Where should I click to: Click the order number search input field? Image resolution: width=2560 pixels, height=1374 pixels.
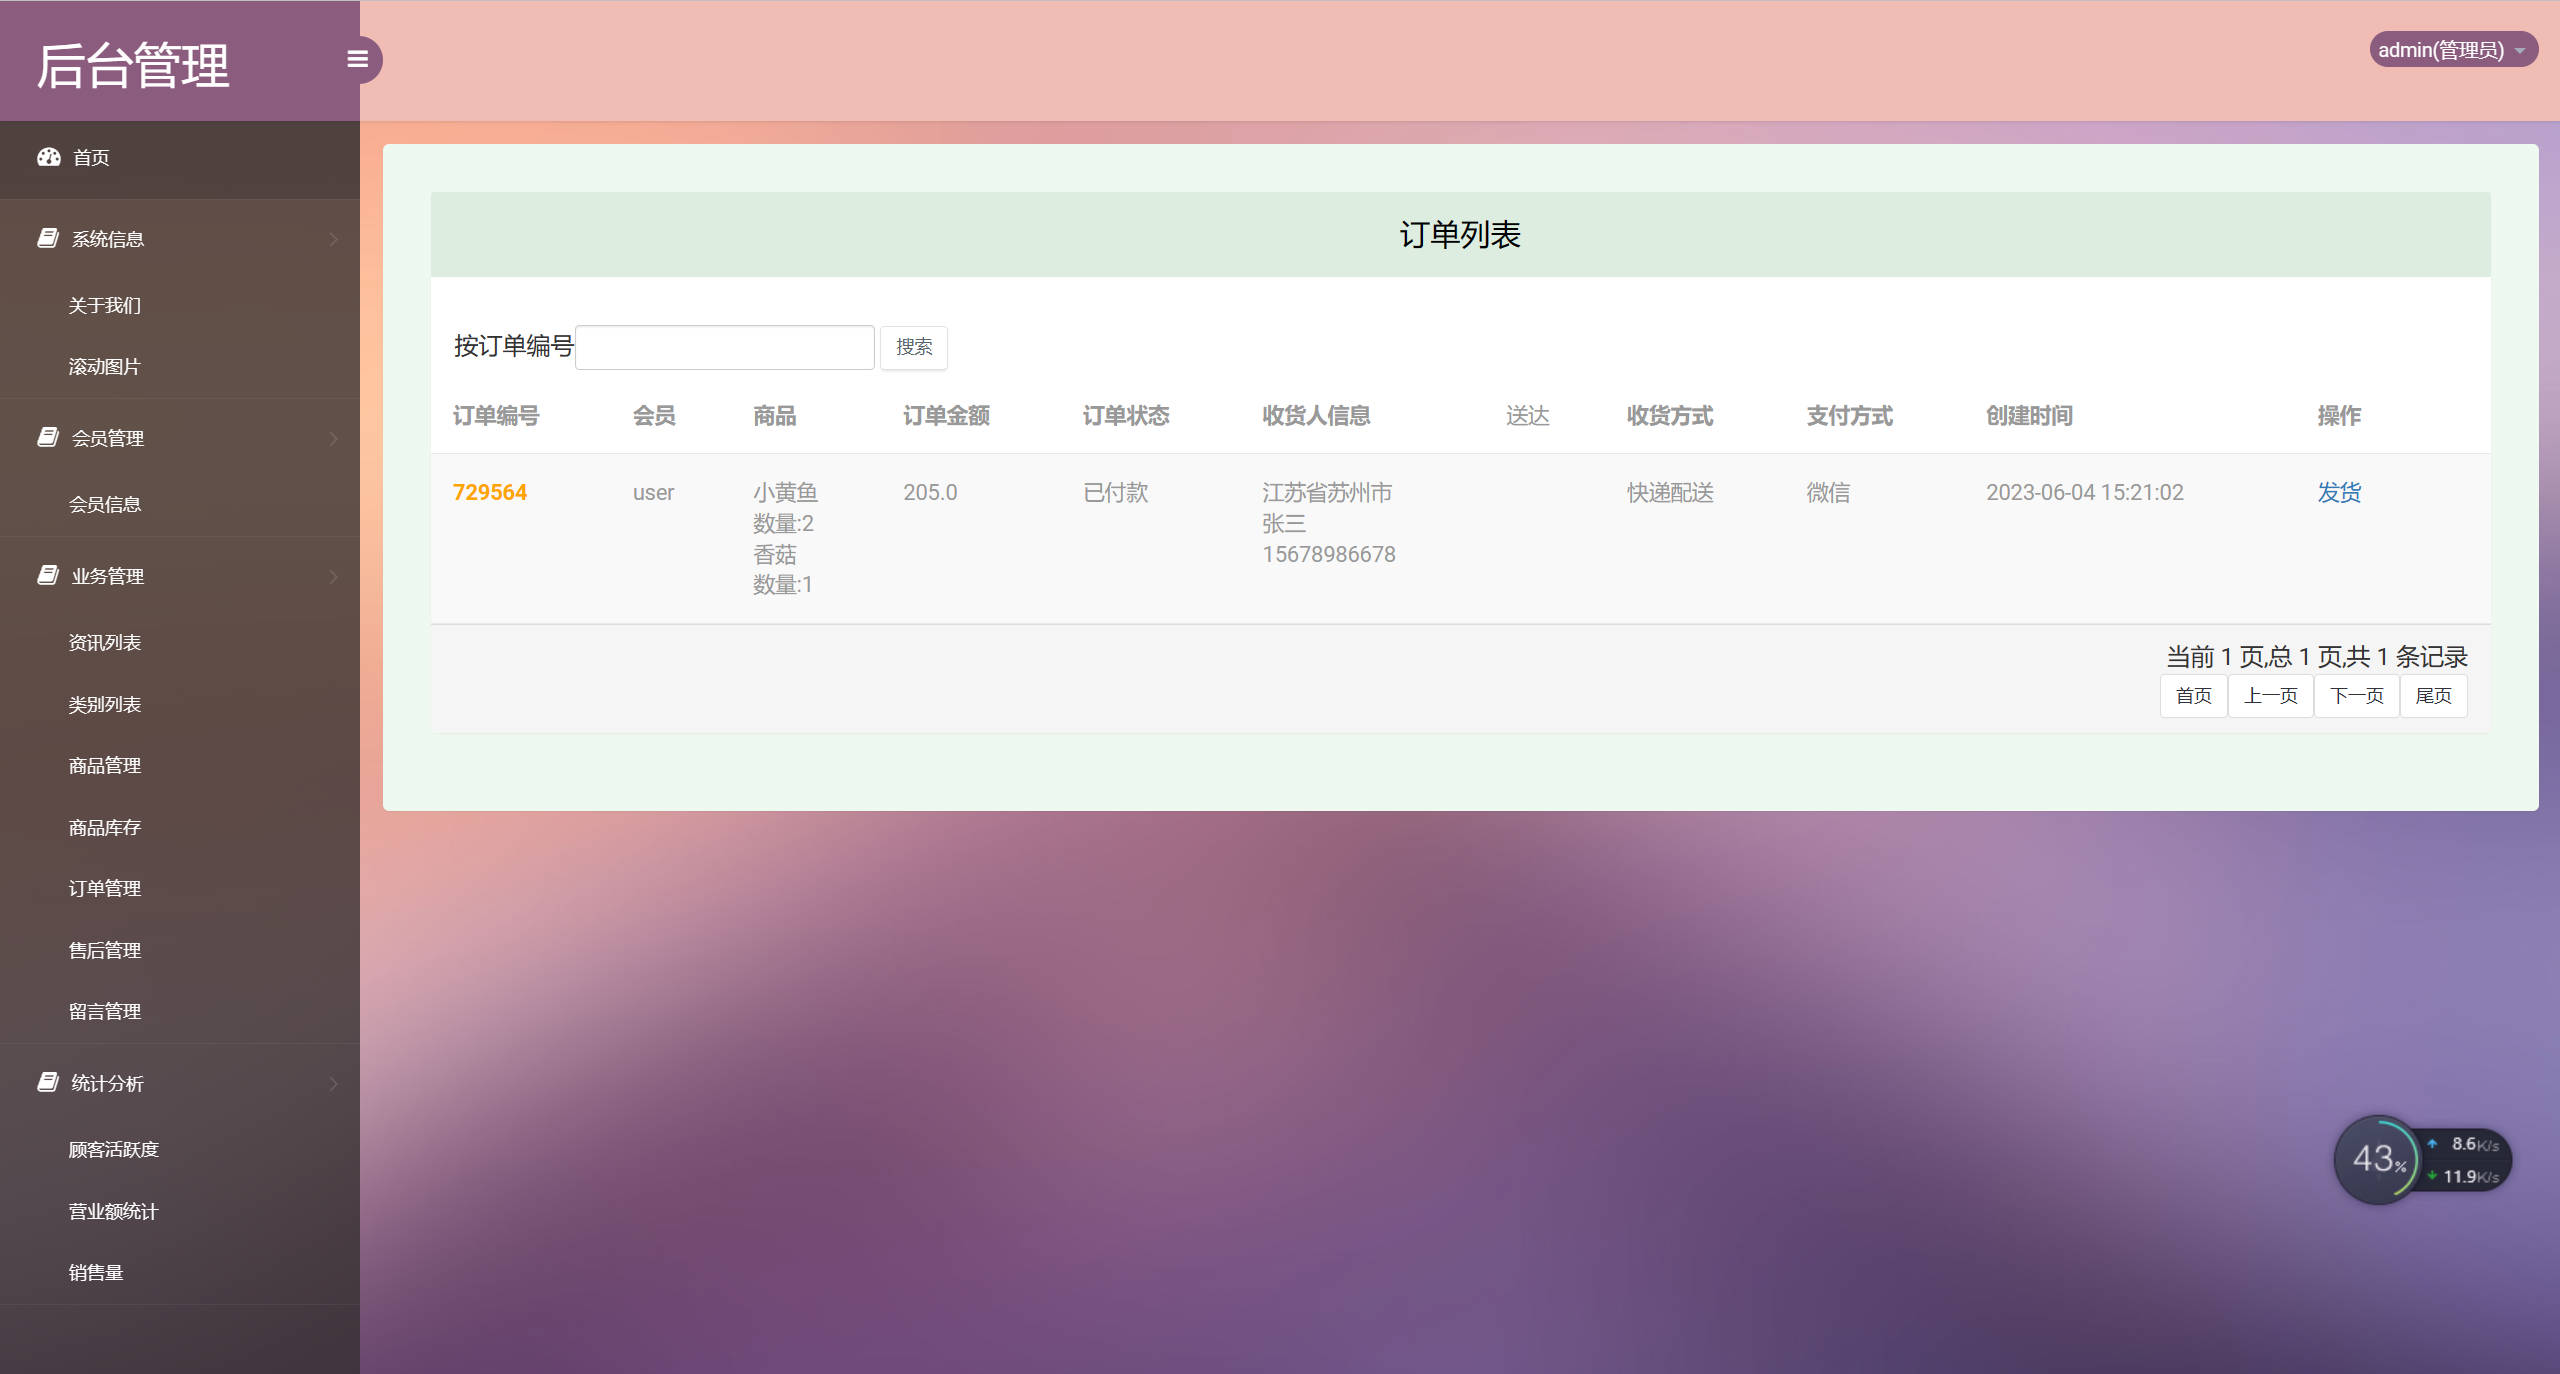724,346
